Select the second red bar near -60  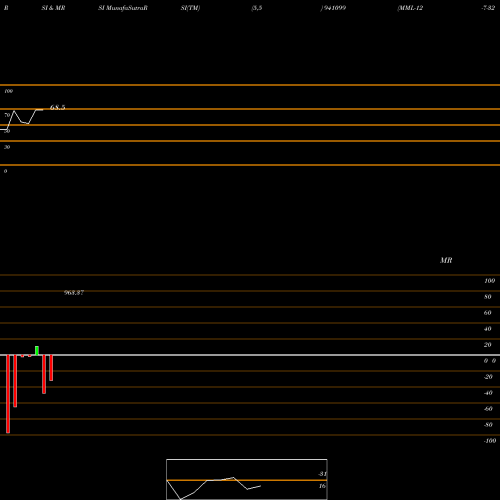tap(15, 381)
